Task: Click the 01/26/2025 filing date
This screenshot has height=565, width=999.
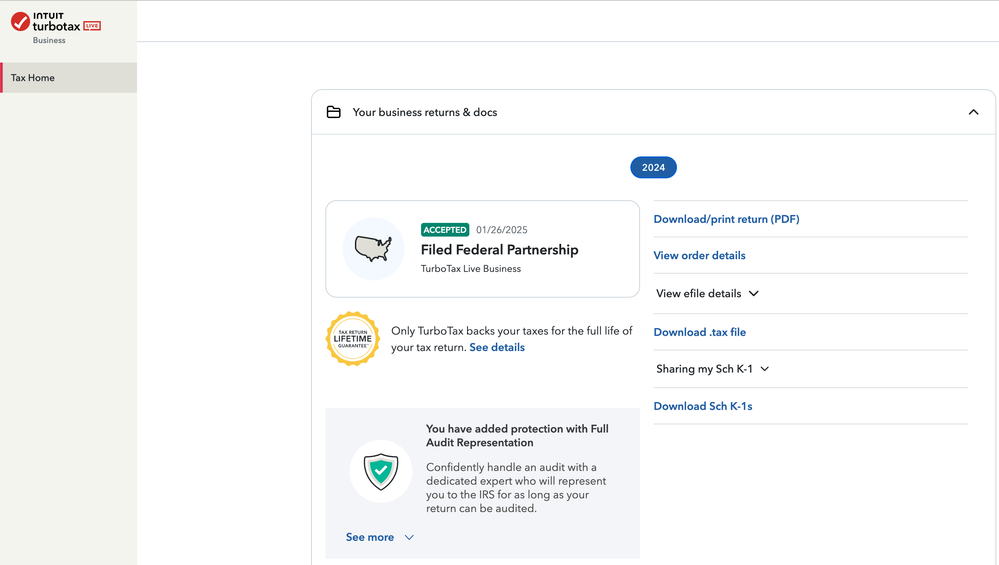Action: [502, 230]
